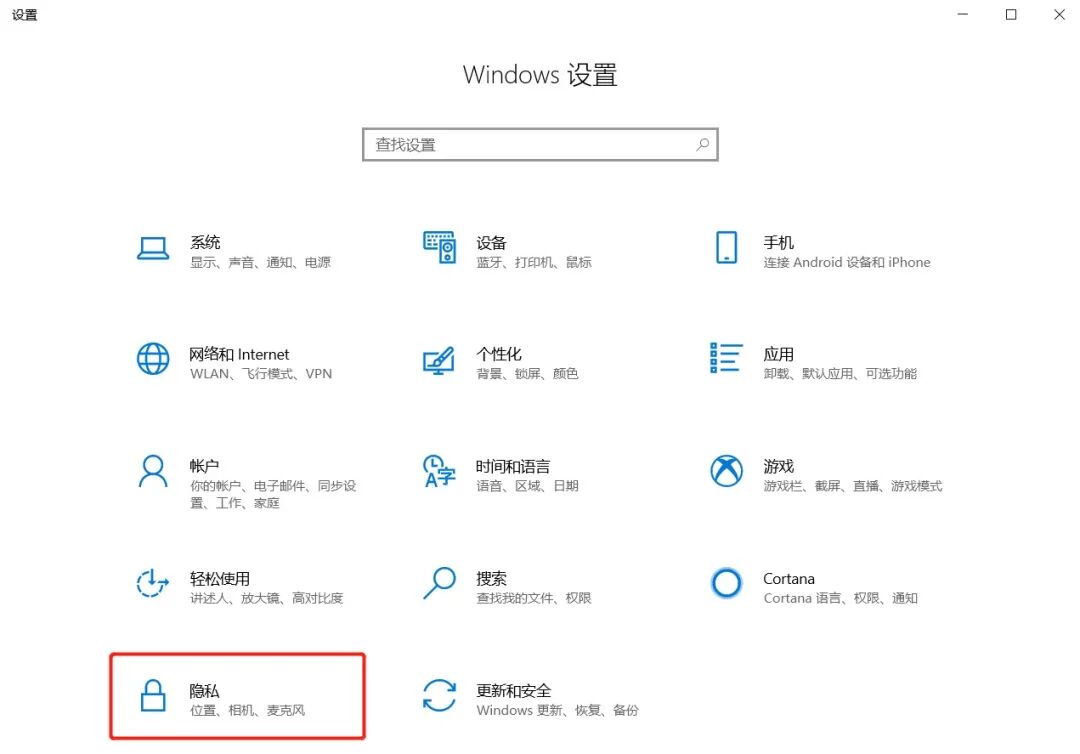
Task: Open the 游戏 settings title
Action: coord(778,466)
